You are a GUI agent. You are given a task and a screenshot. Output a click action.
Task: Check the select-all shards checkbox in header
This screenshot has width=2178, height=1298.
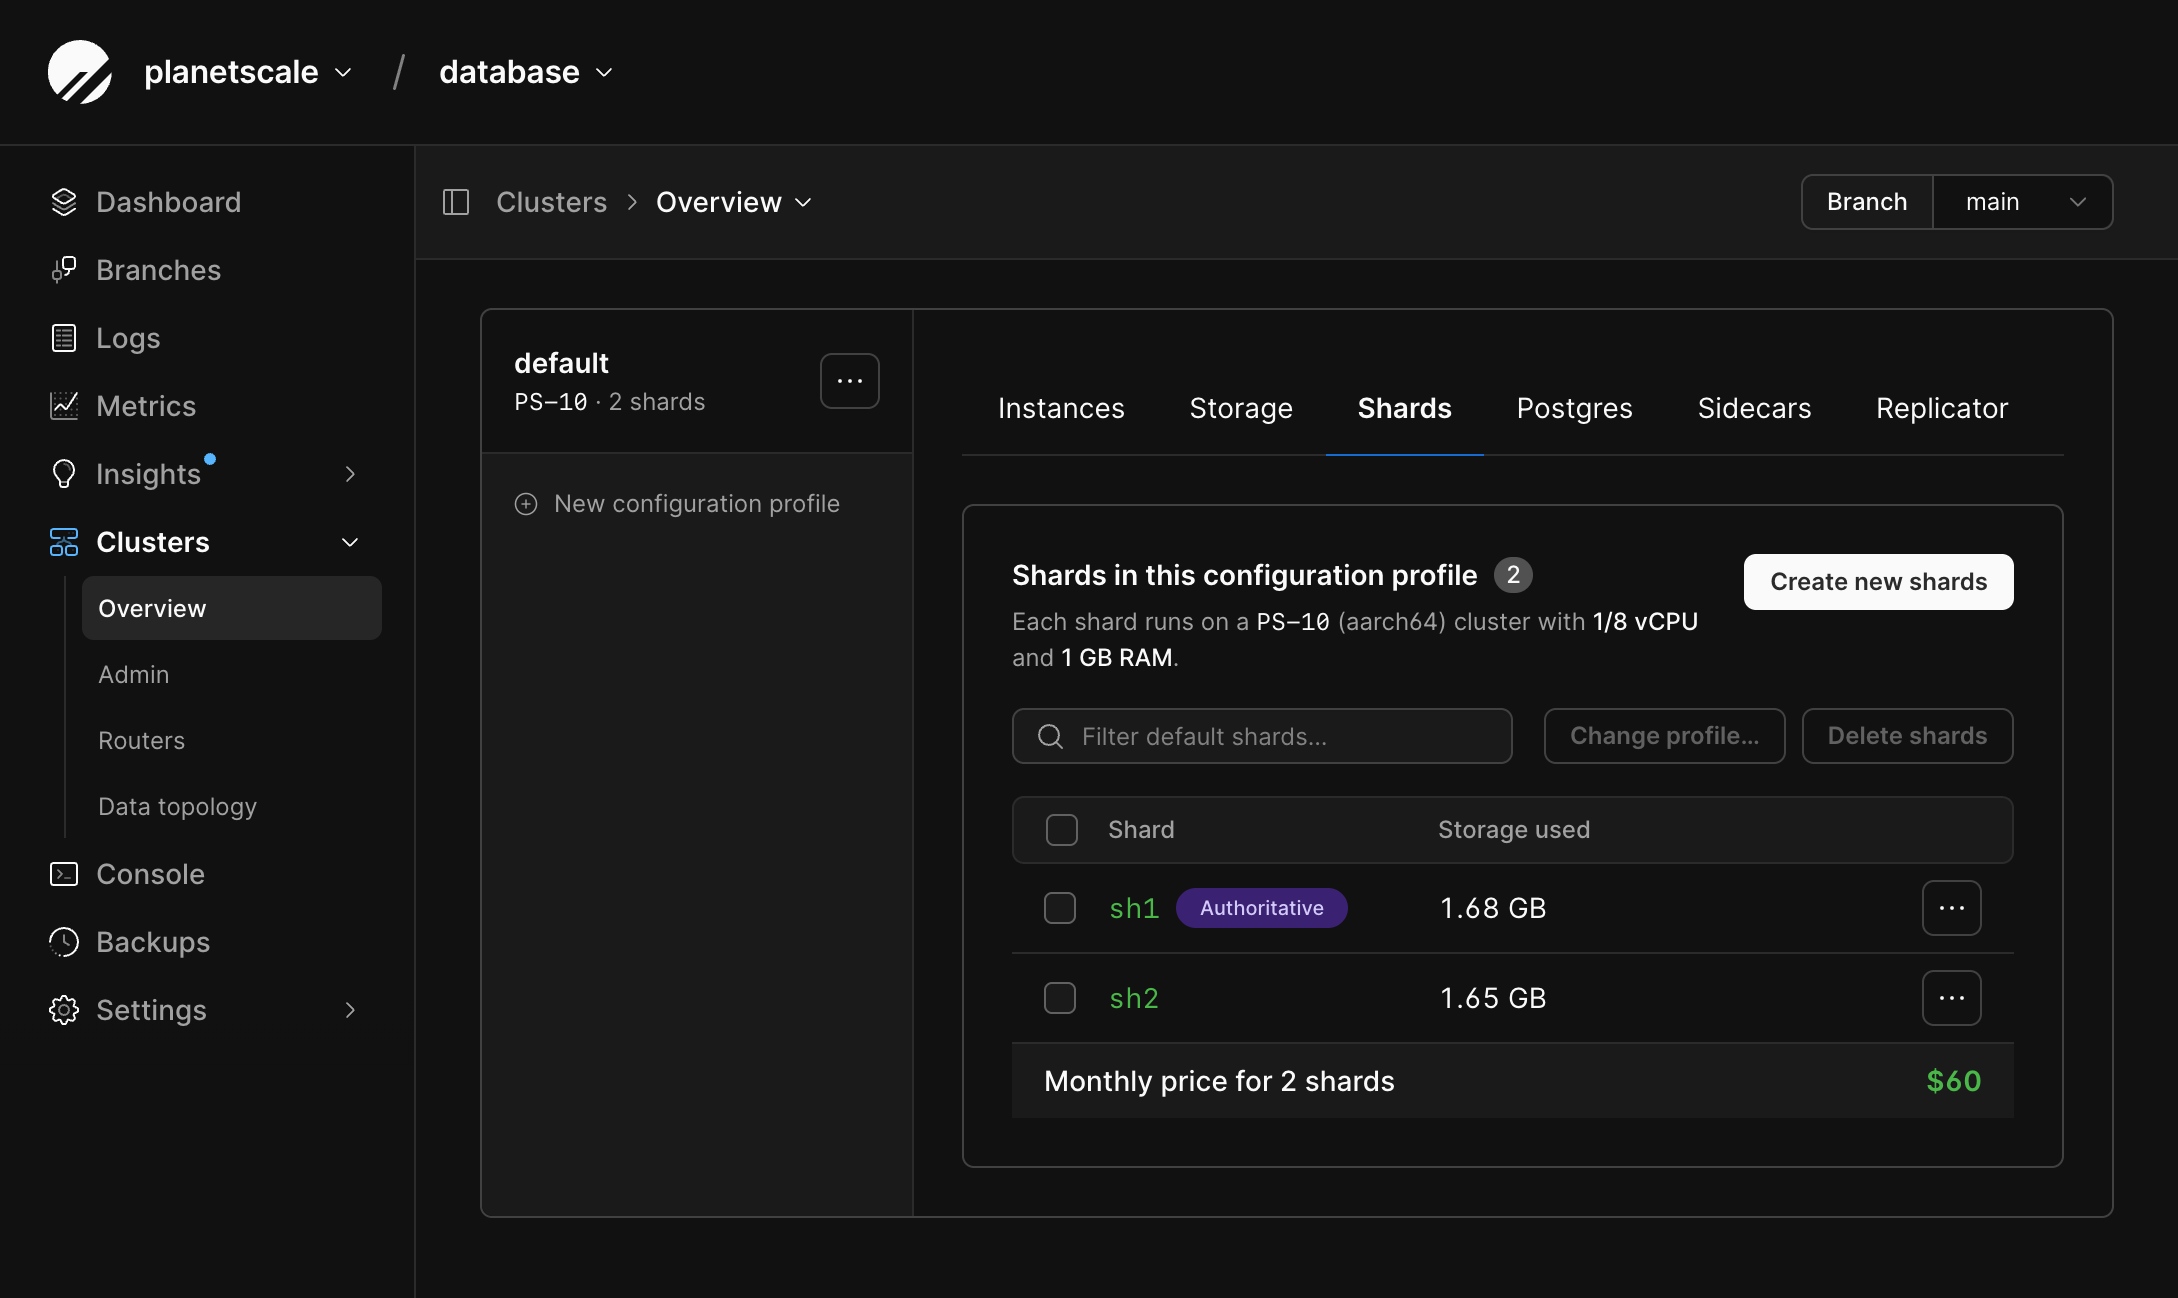(1062, 830)
